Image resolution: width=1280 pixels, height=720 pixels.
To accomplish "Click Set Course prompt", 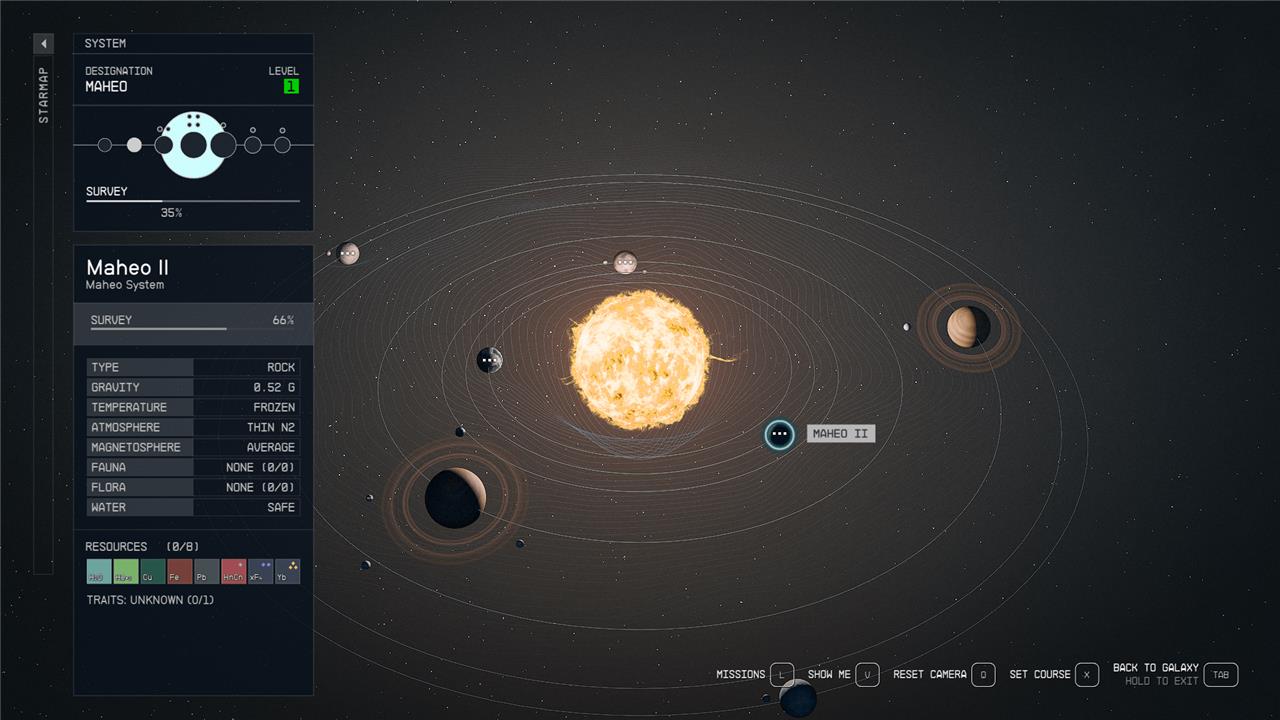I will point(1086,675).
